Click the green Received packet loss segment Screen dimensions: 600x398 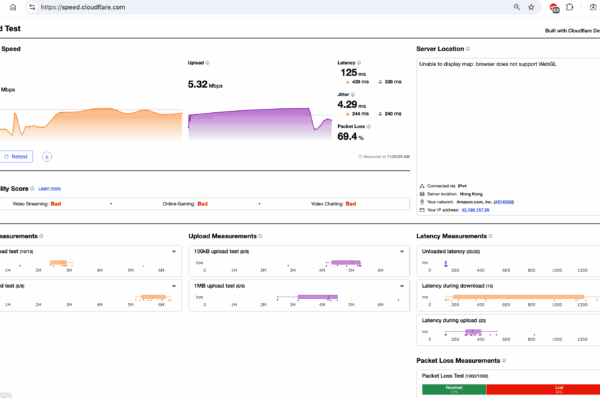[x=454, y=390]
